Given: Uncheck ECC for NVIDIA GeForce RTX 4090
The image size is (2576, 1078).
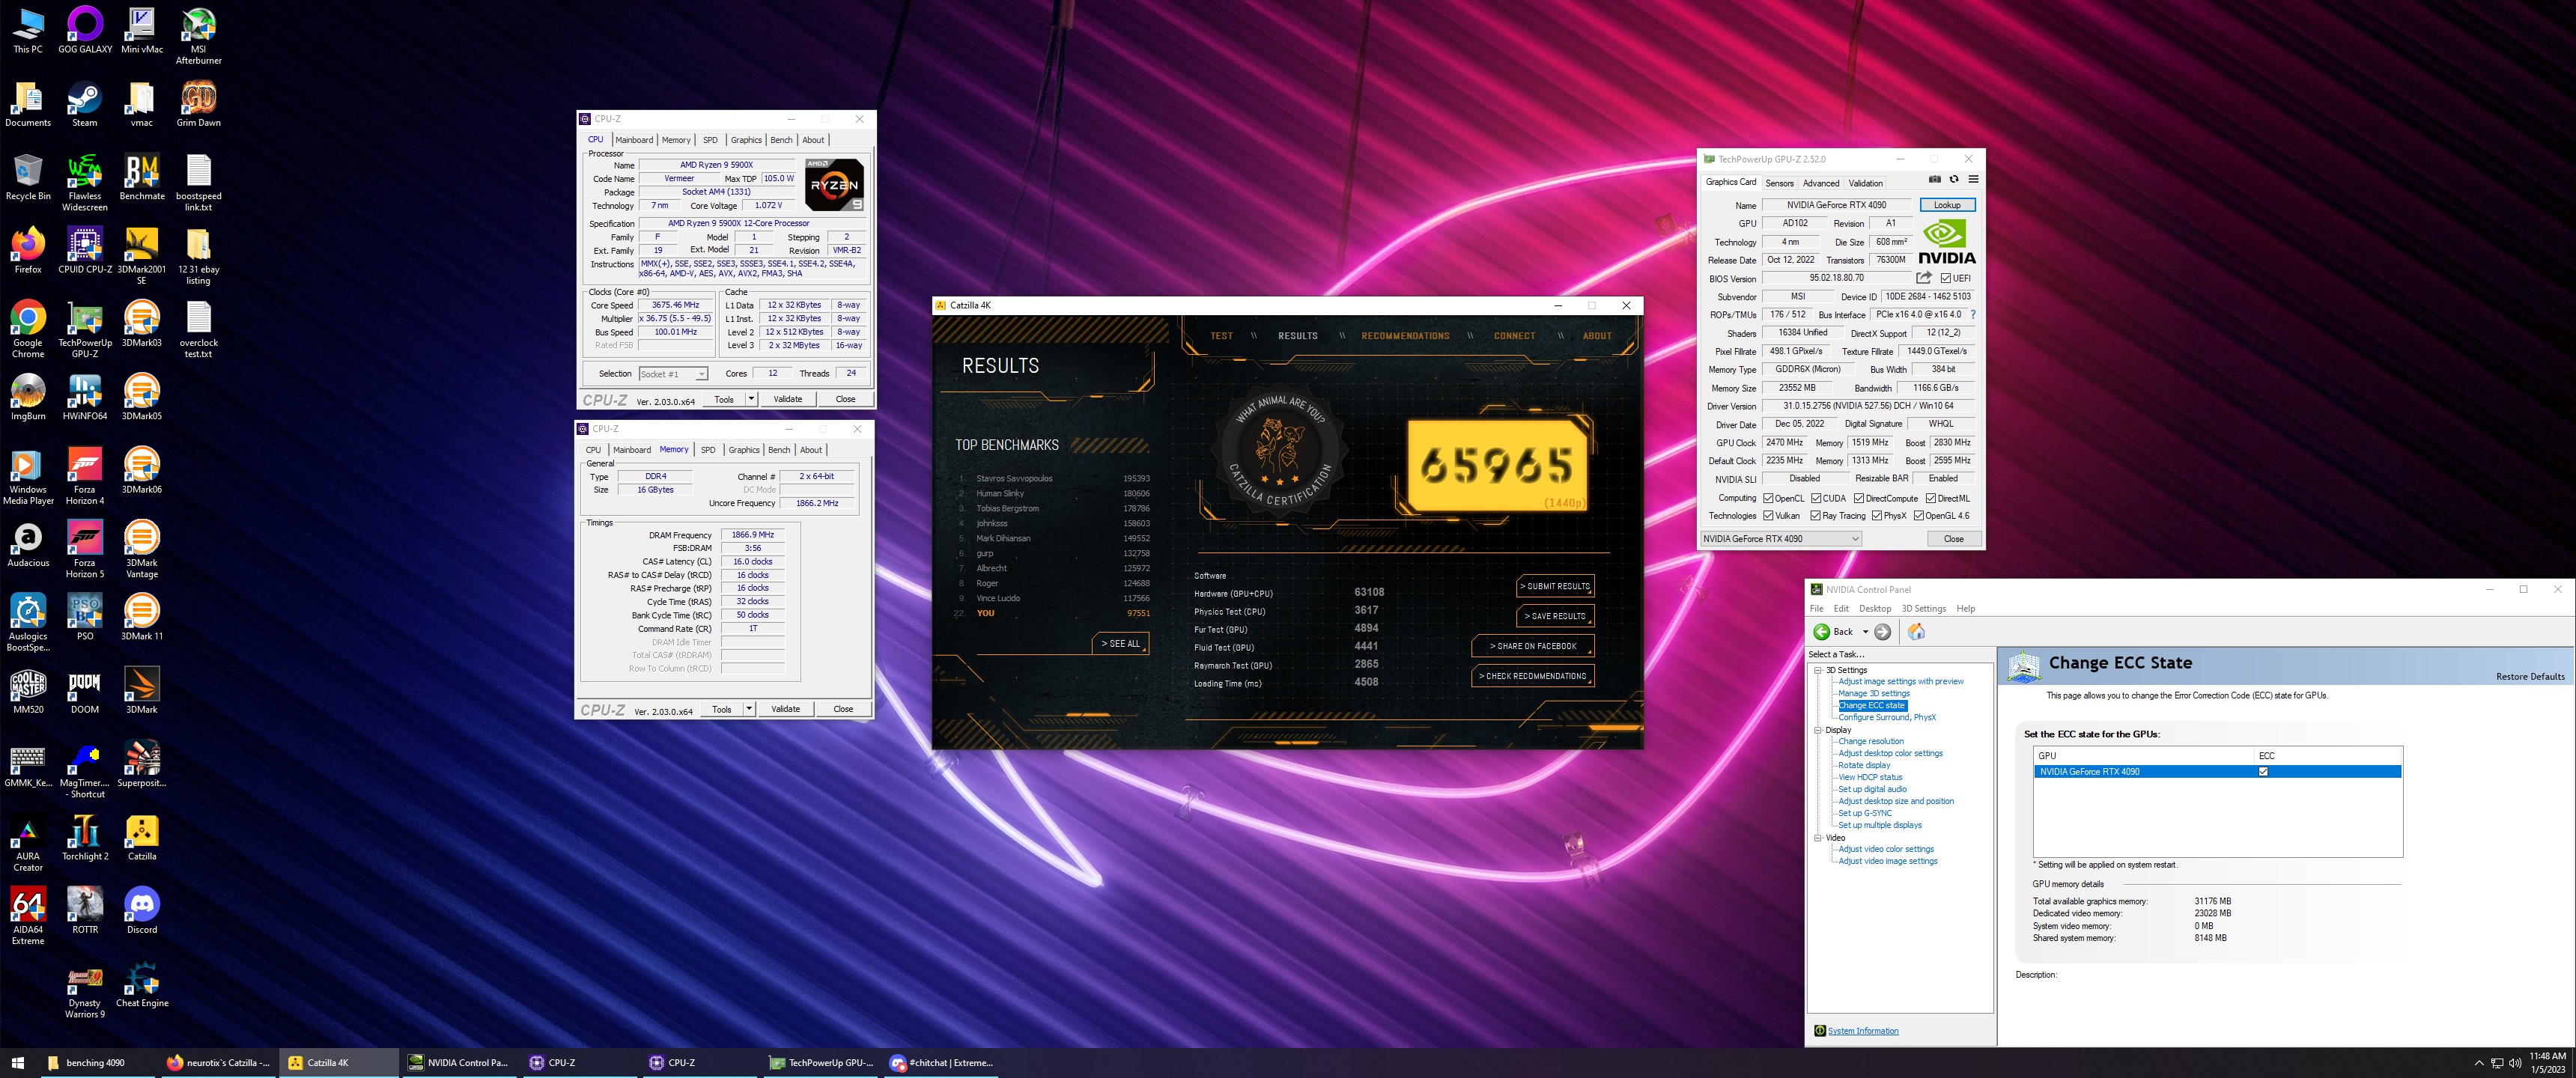Looking at the screenshot, I should point(2263,771).
